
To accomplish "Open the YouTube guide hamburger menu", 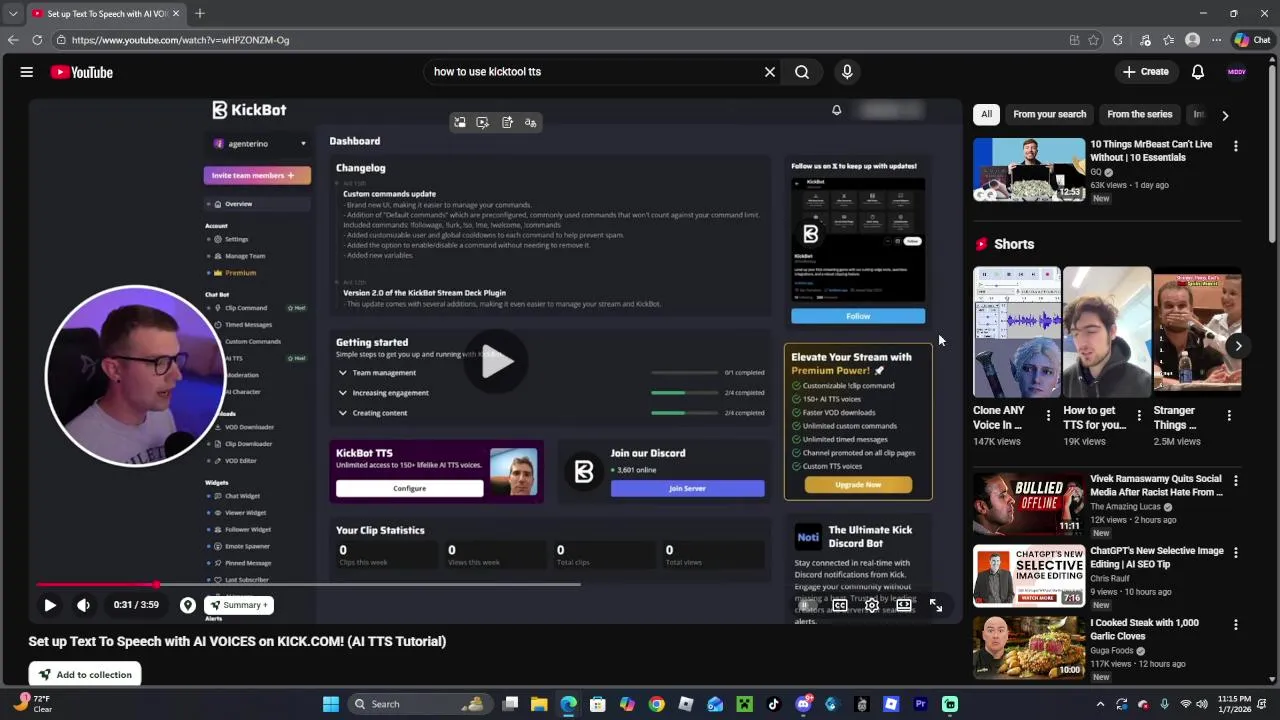I will click(x=27, y=72).
